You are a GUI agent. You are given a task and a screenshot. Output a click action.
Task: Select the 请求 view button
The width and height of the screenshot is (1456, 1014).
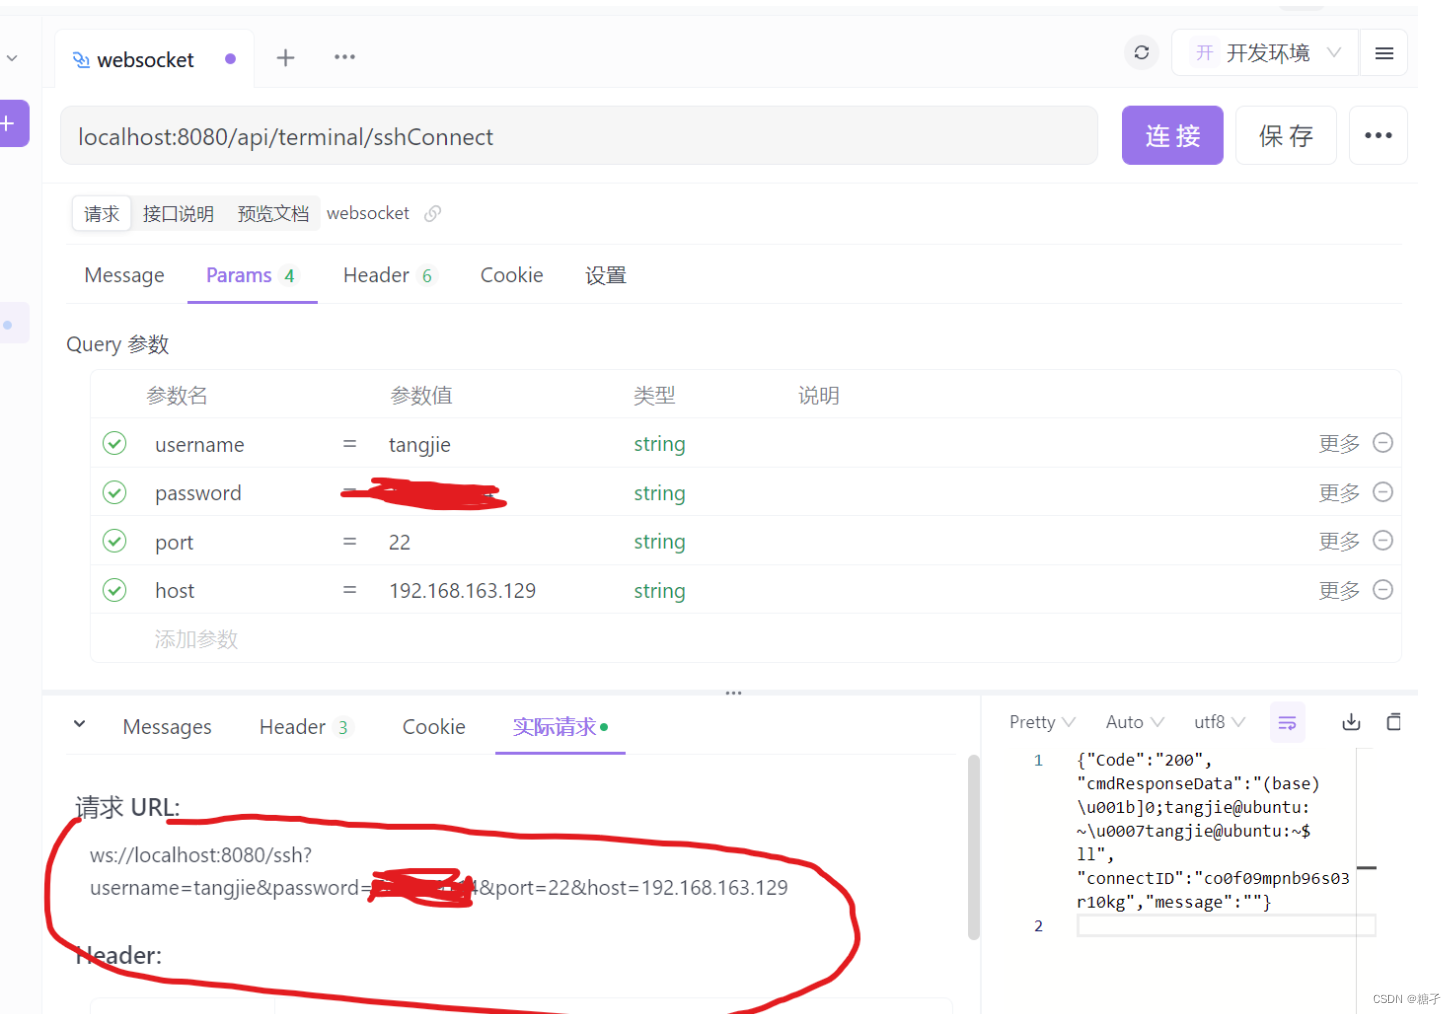(101, 213)
